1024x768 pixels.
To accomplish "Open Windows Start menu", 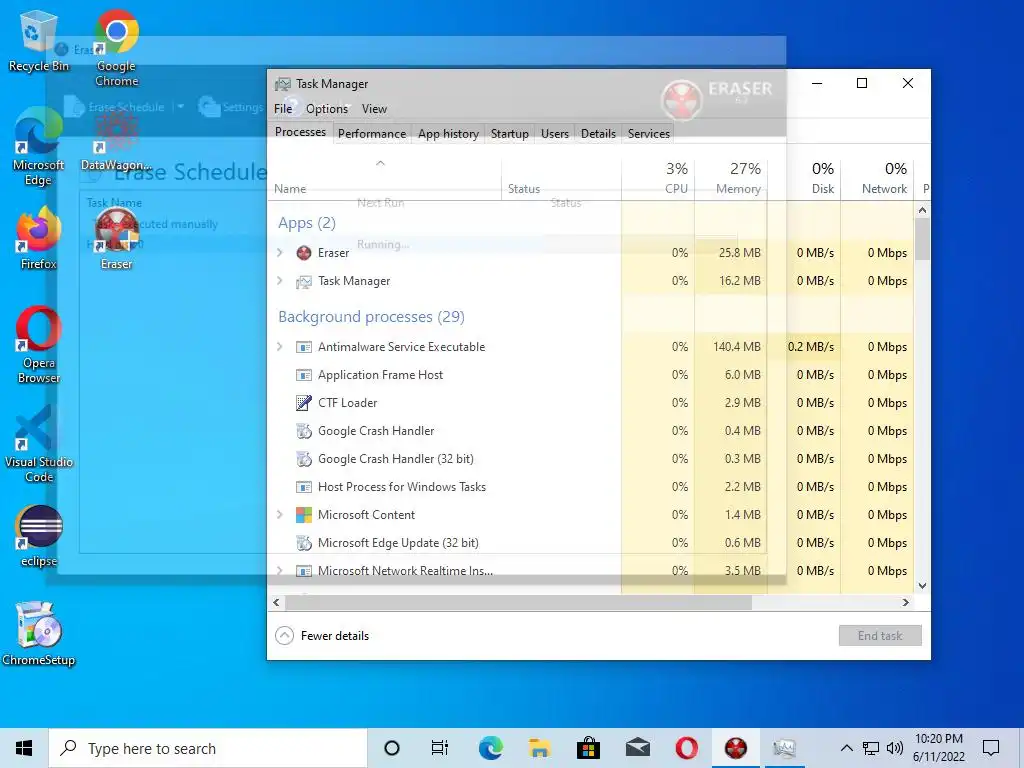I will (x=24, y=748).
